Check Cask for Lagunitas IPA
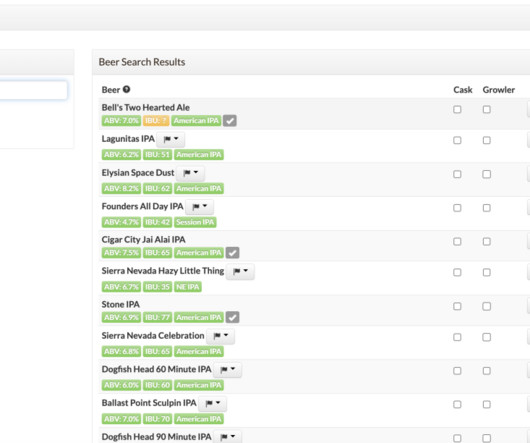 pyautogui.click(x=457, y=140)
